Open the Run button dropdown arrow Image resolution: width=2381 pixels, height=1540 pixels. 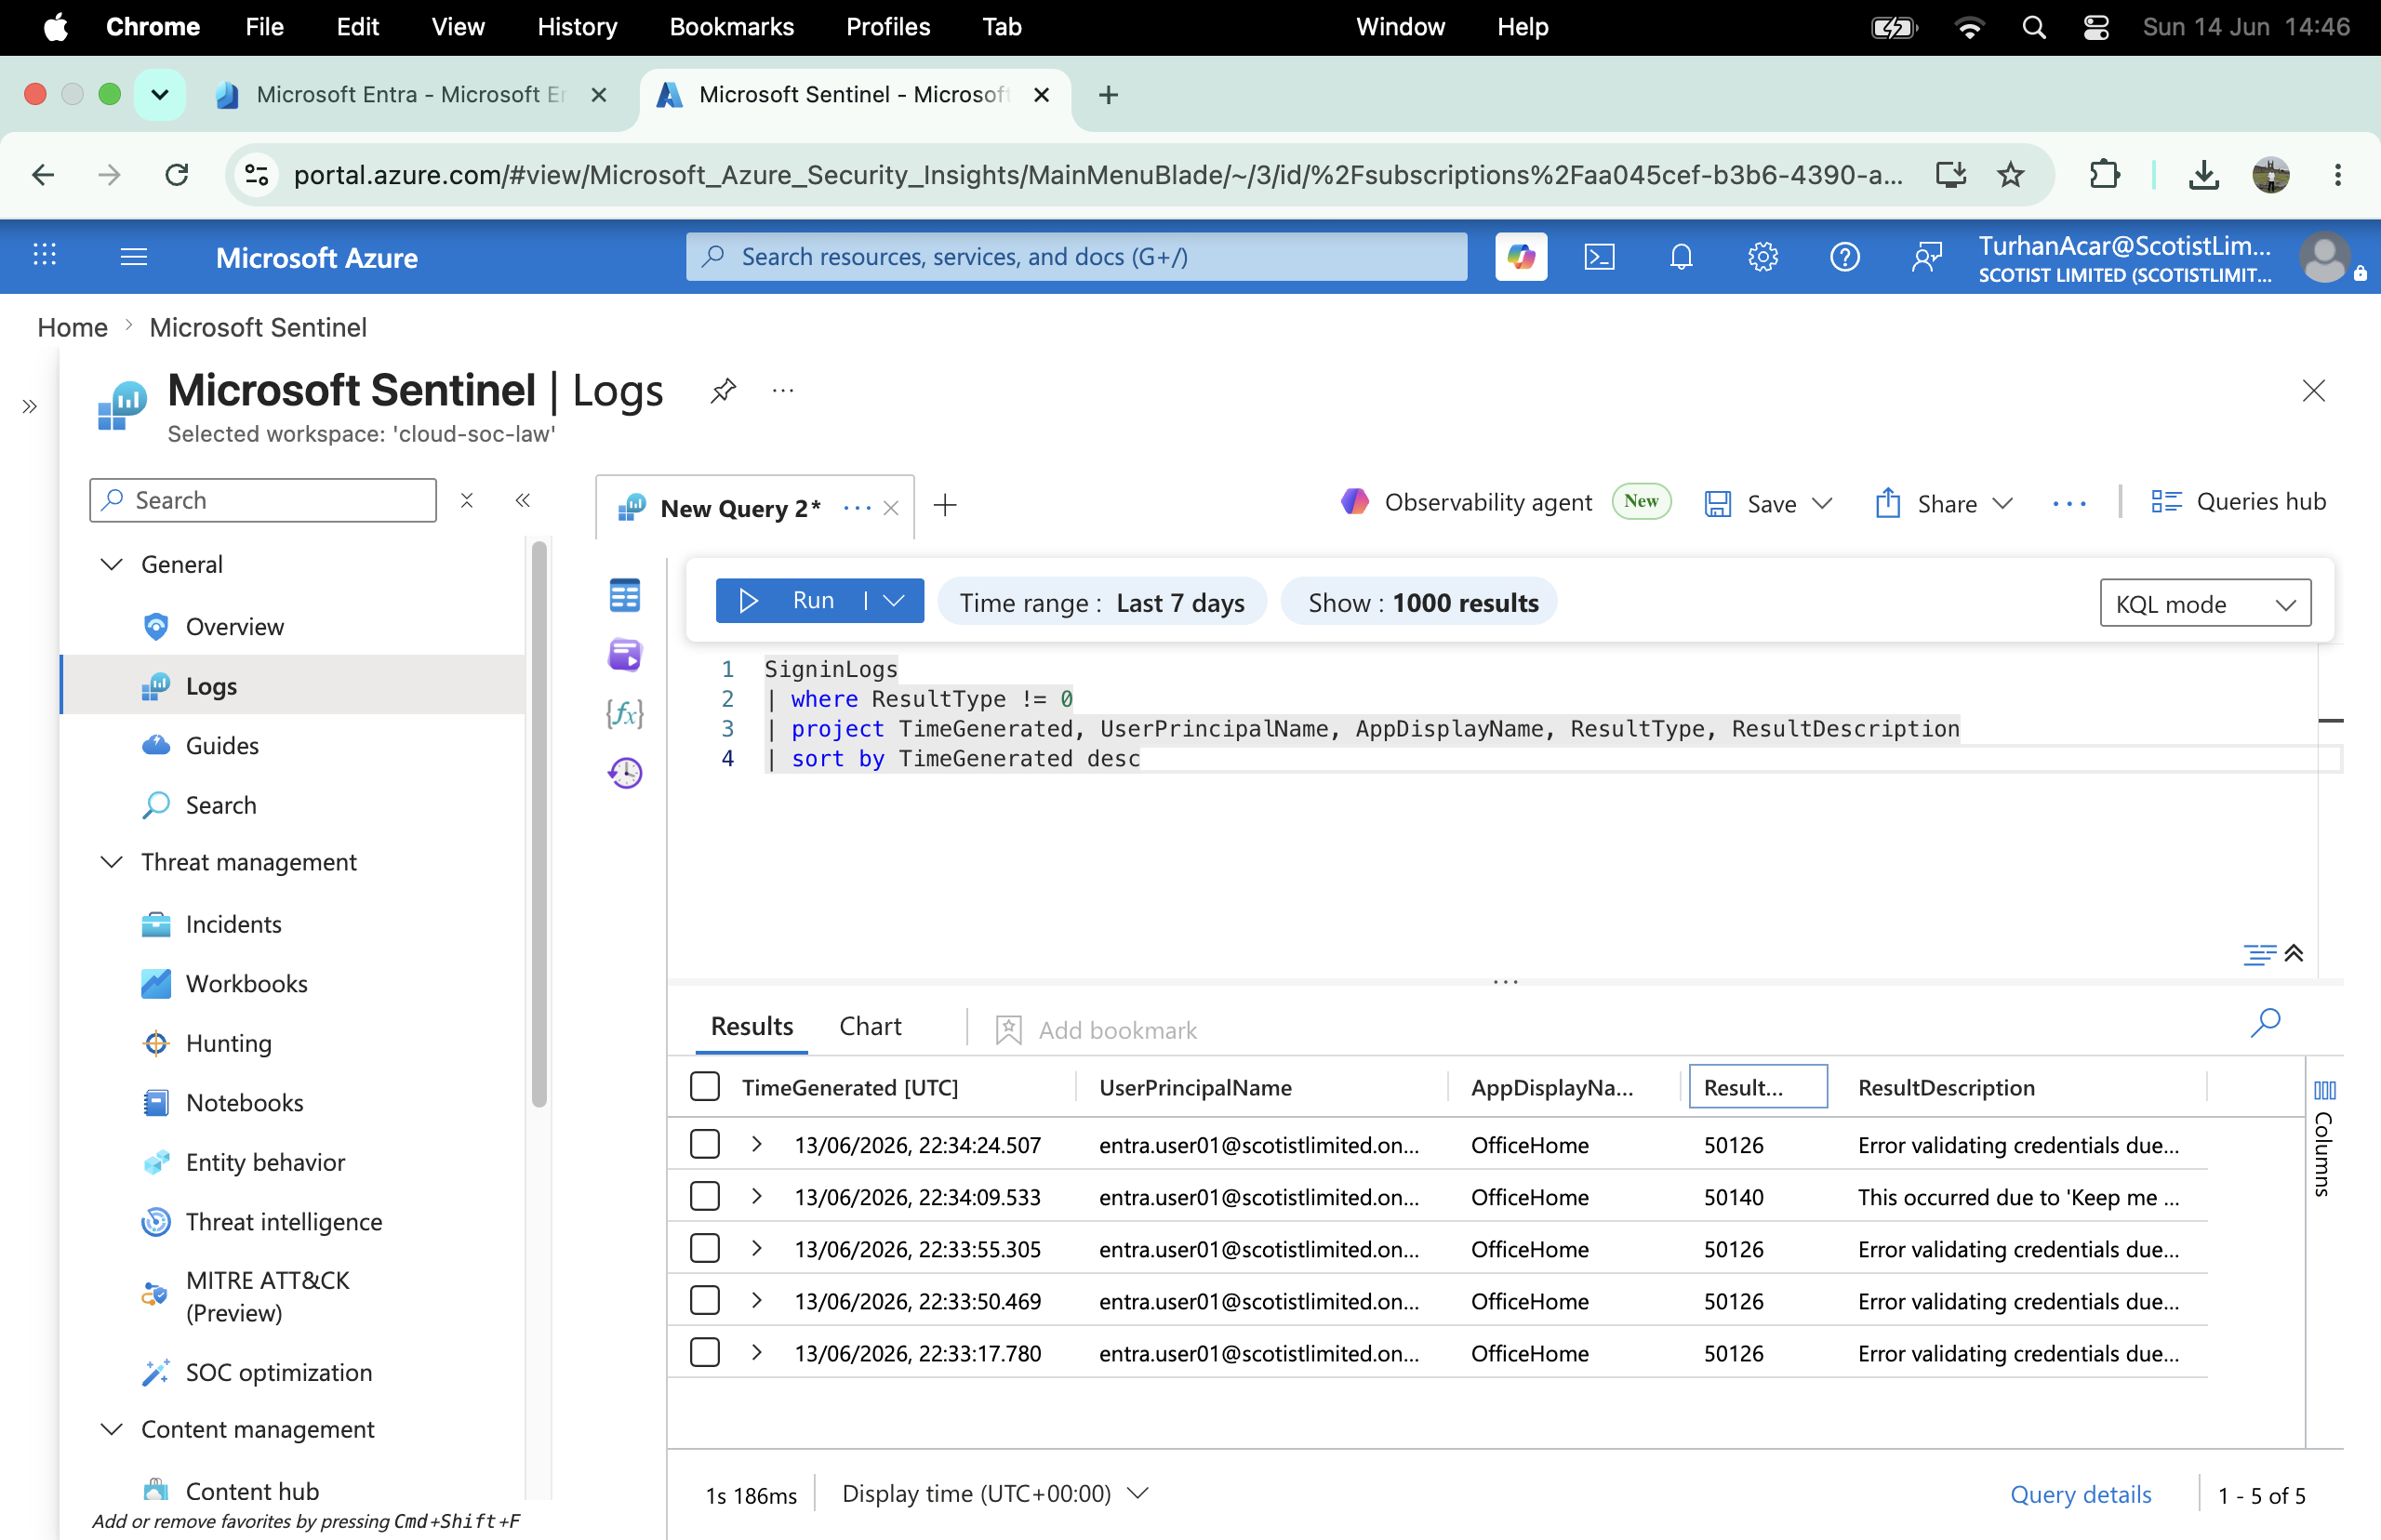point(894,601)
